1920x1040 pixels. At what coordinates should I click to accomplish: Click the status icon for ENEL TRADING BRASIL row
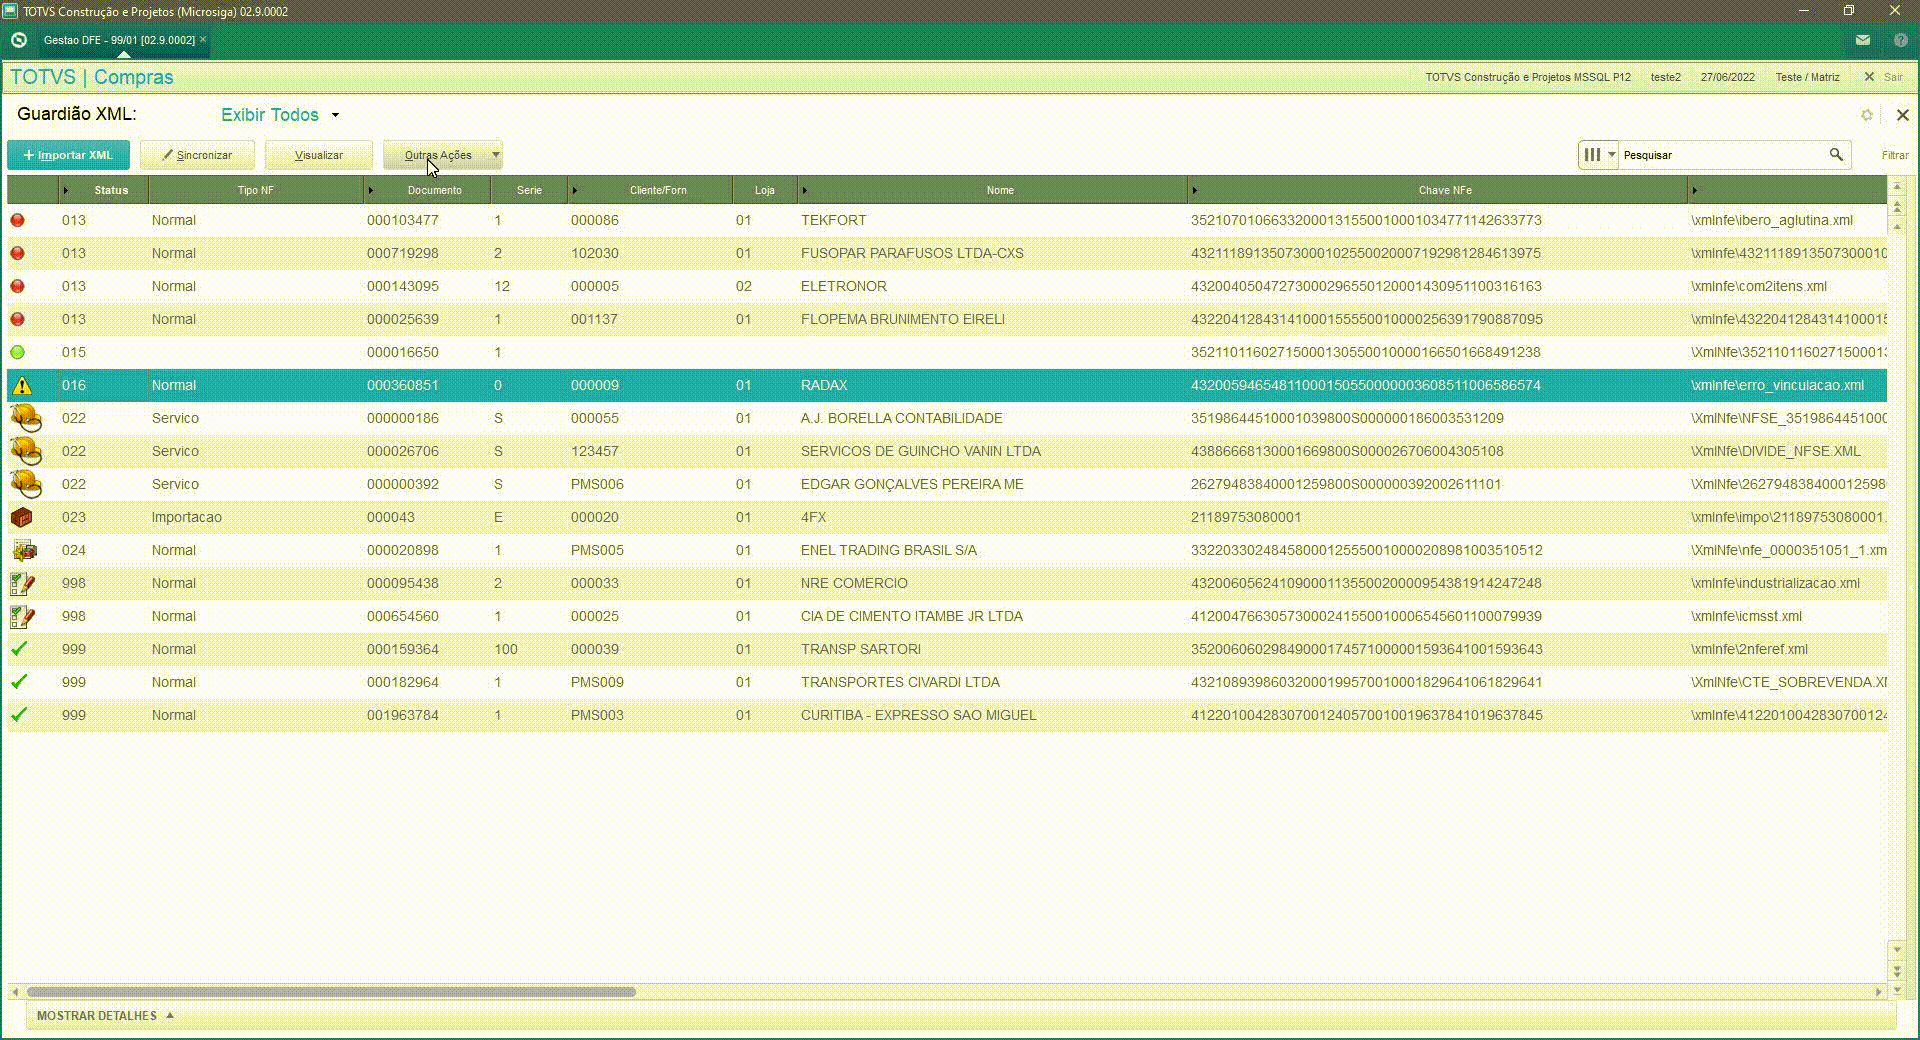click(x=24, y=550)
